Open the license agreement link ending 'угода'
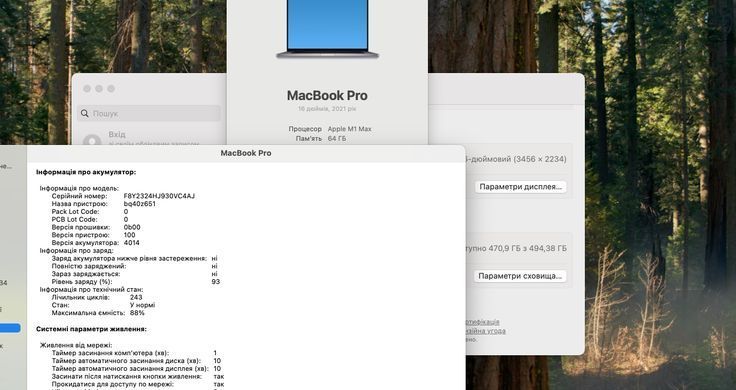Viewport: 736px width, 390px height. coord(486,330)
